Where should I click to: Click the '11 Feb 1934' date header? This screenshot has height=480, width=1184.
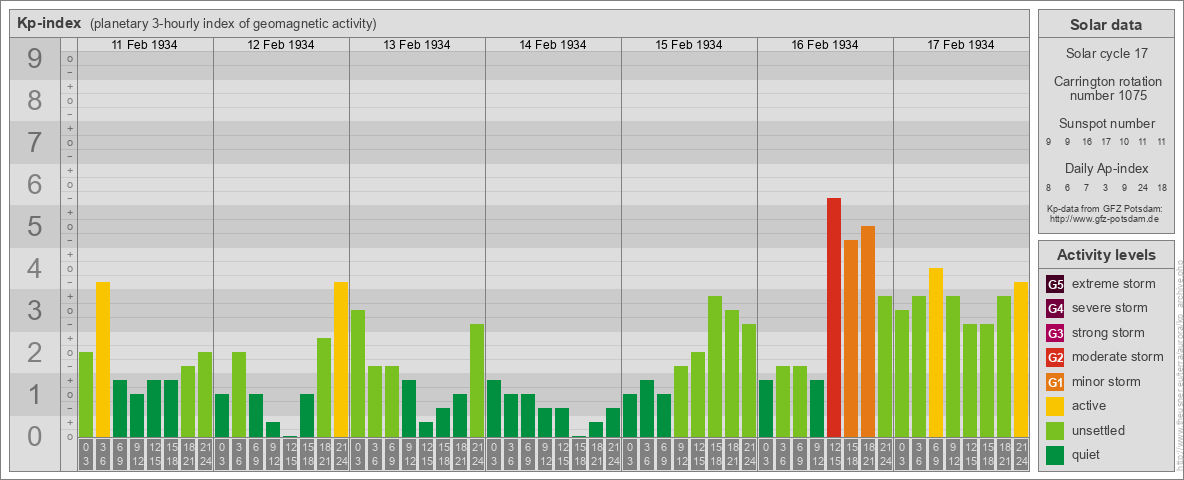click(x=144, y=45)
